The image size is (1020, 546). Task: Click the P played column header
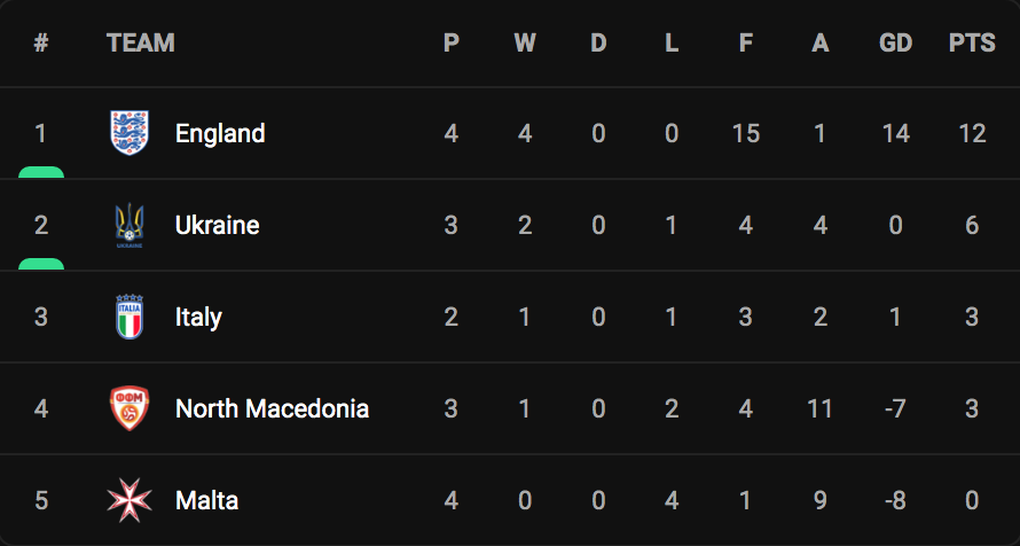(x=451, y=43)
